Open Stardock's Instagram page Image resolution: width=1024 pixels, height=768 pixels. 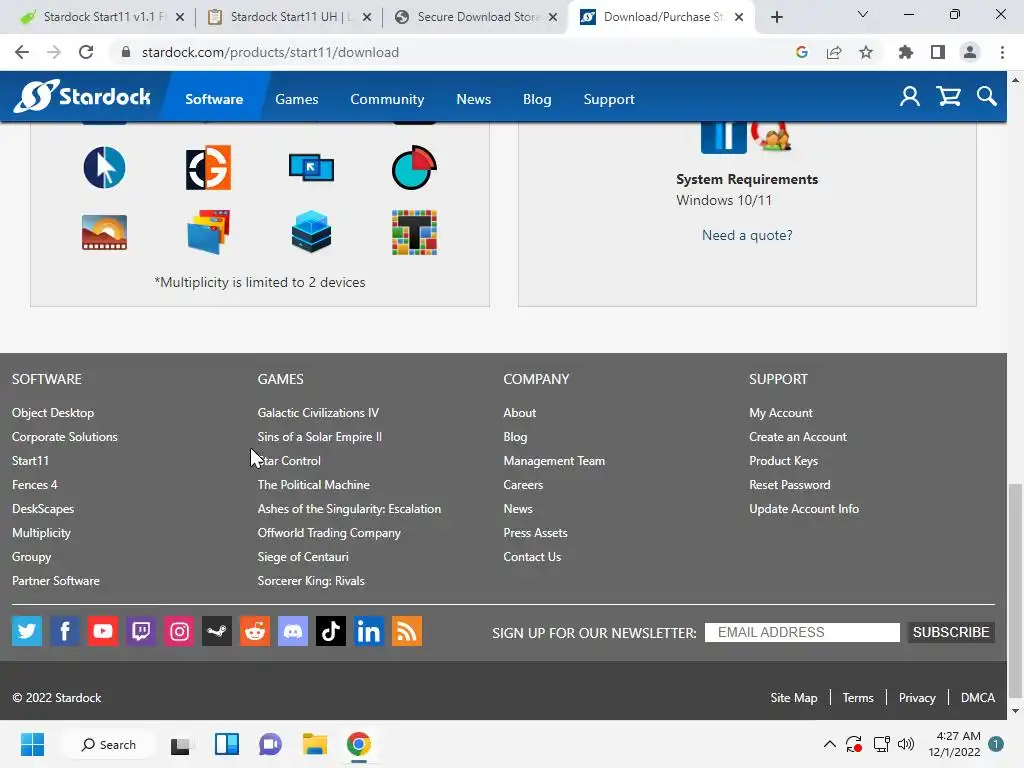click(x=179, y=631)
